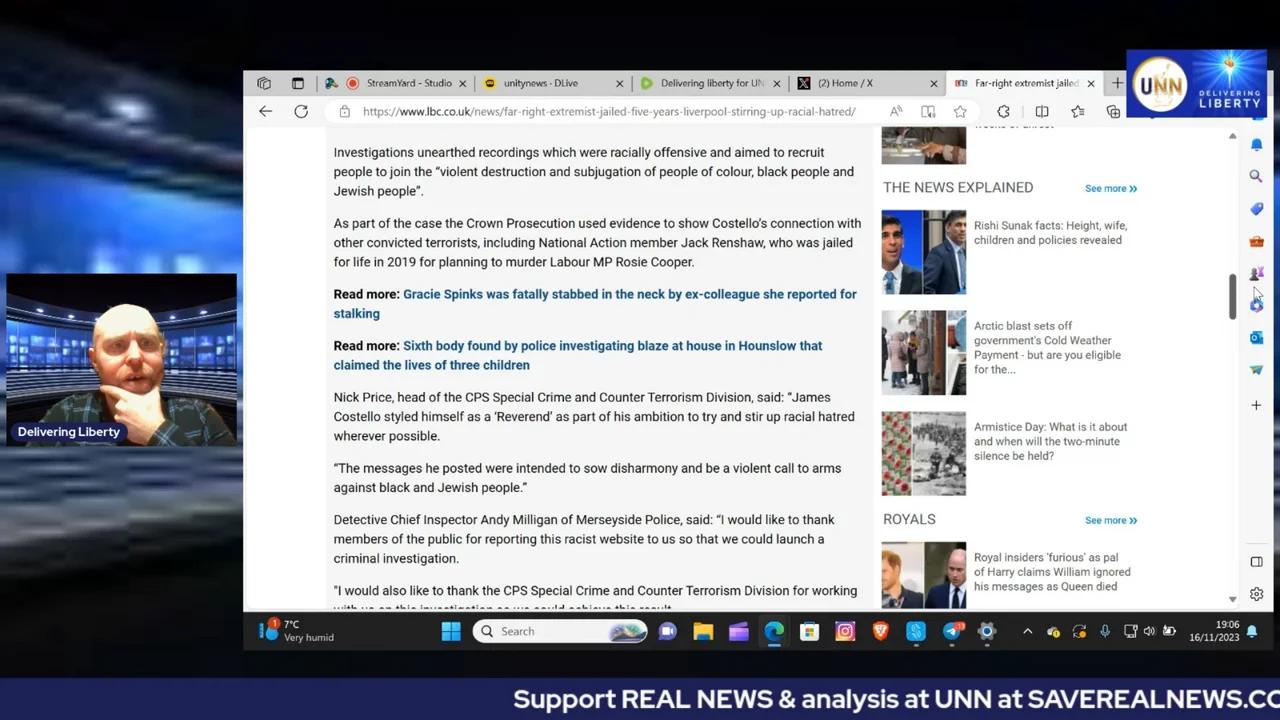Open the sidebar search magnifier icon

[x=1256, y=176]
